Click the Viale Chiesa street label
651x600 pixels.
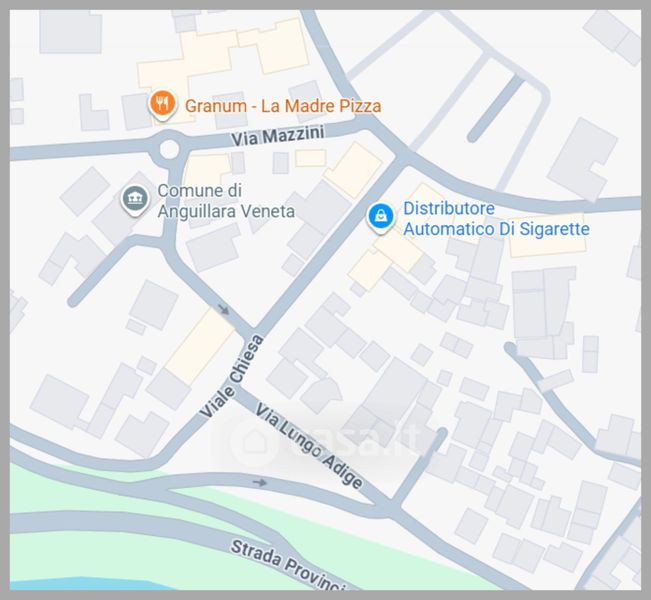[231, 376]
